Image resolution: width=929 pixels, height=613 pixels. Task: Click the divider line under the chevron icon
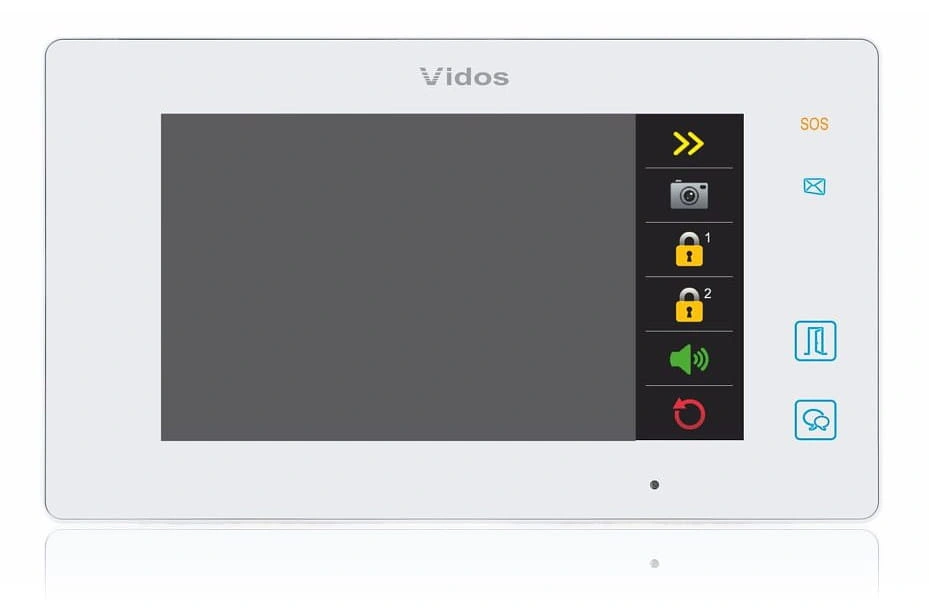(x=689, y=168)
